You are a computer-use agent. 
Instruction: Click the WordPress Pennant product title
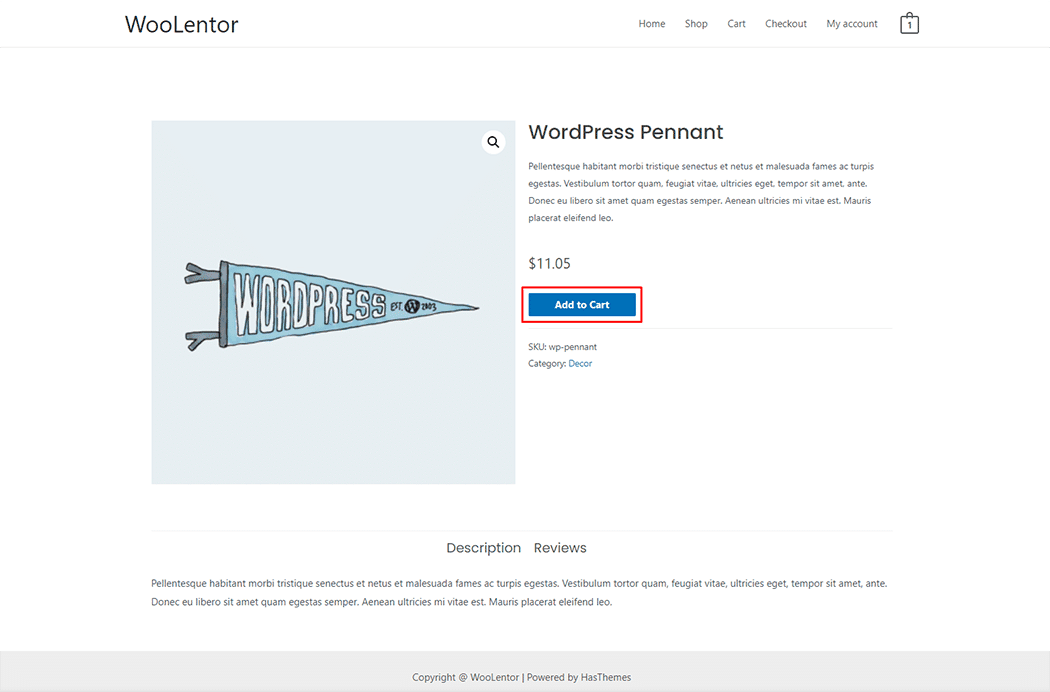pos(625,132)
